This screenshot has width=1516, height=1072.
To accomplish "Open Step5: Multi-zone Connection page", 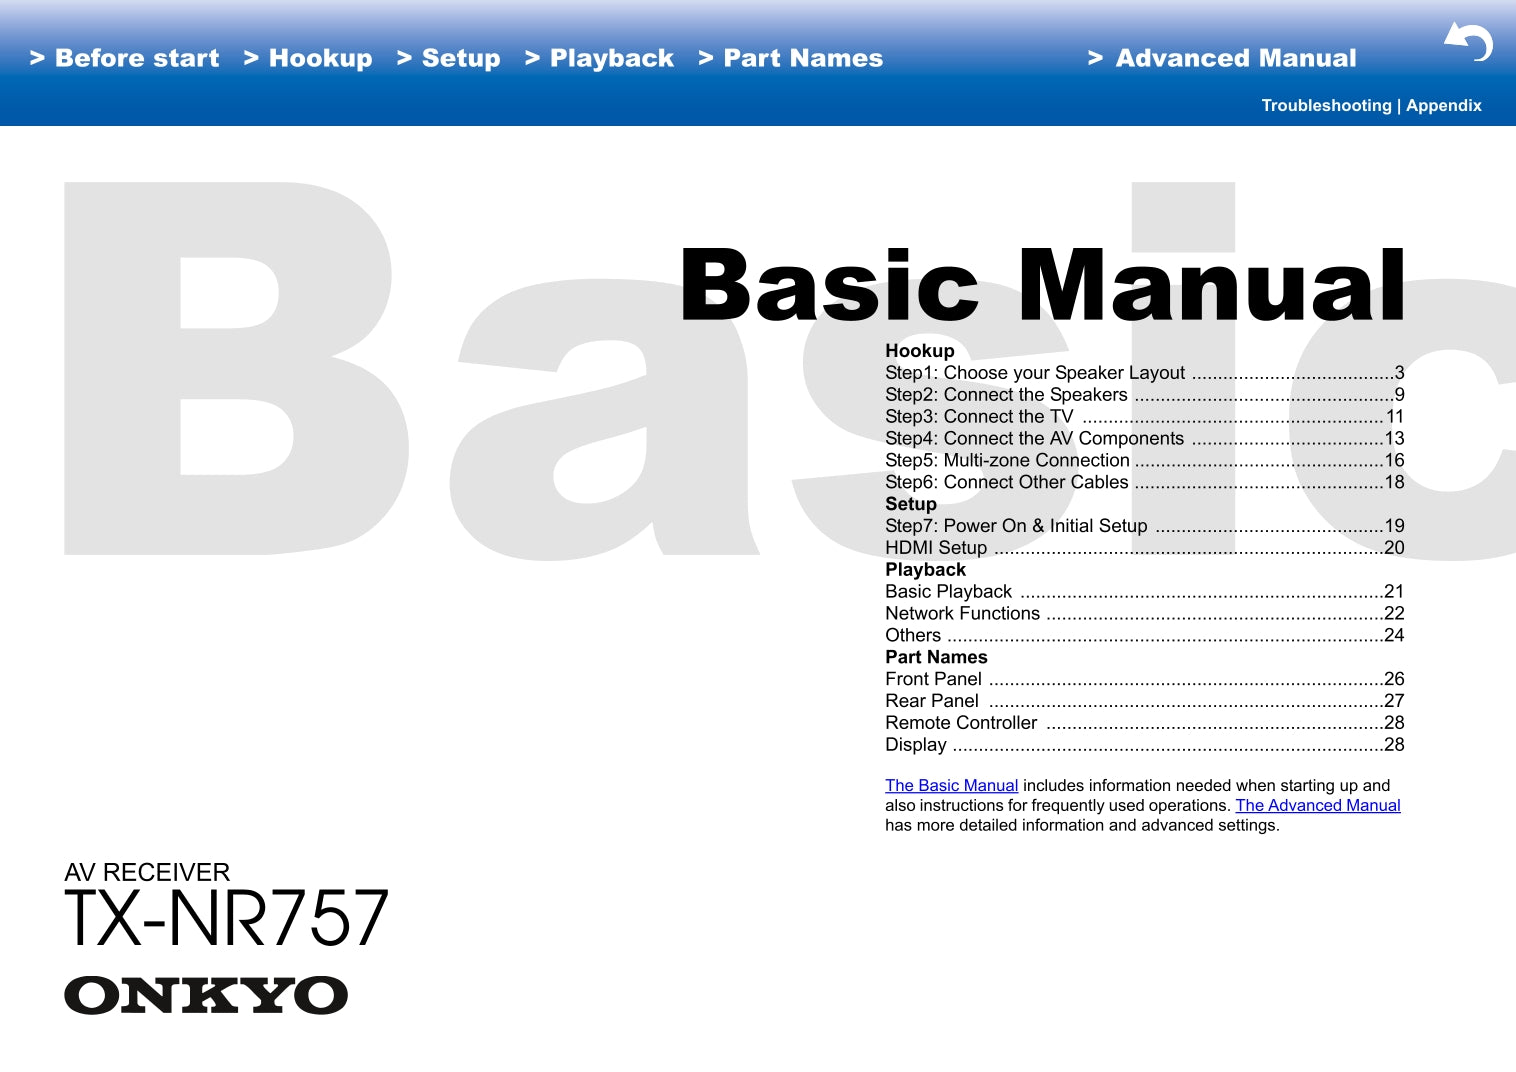I will [x=1007, y=460].
